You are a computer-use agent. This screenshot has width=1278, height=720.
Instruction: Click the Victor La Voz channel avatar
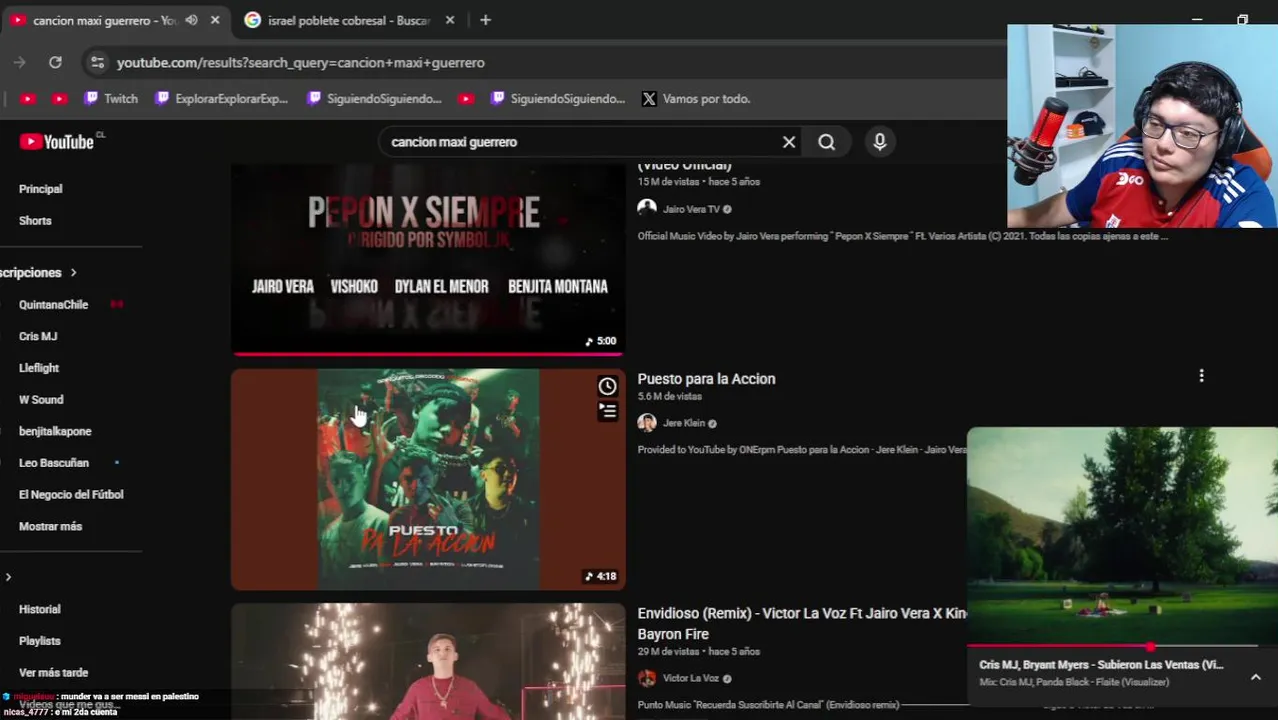coord(647,678)
